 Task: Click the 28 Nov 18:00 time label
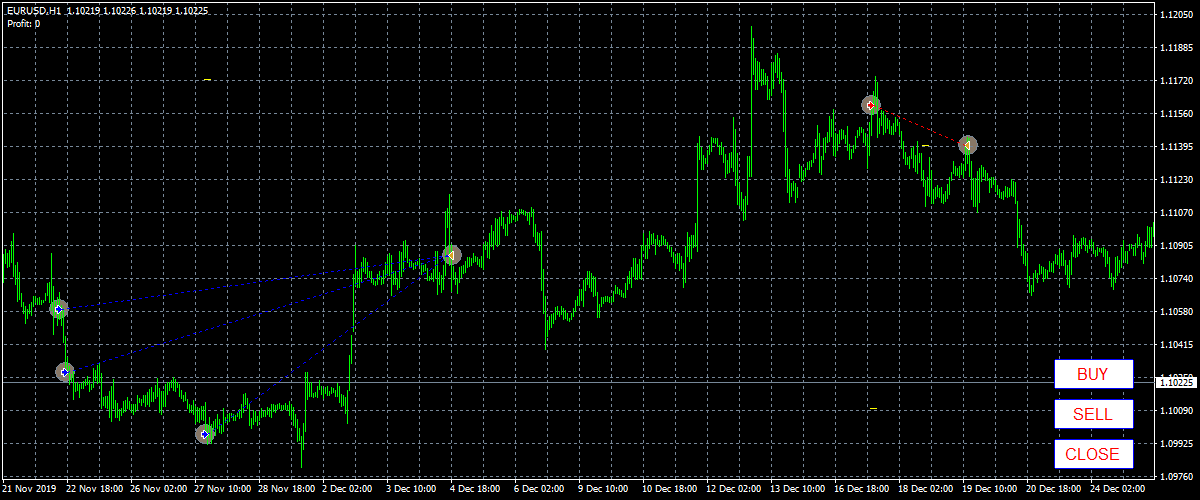point(288,490)
